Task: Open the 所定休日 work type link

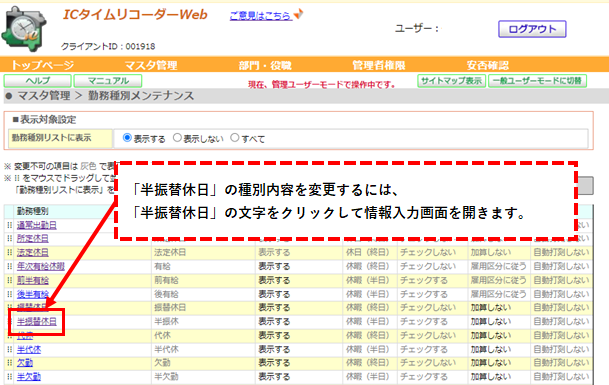Action: [x=33, y=238]
